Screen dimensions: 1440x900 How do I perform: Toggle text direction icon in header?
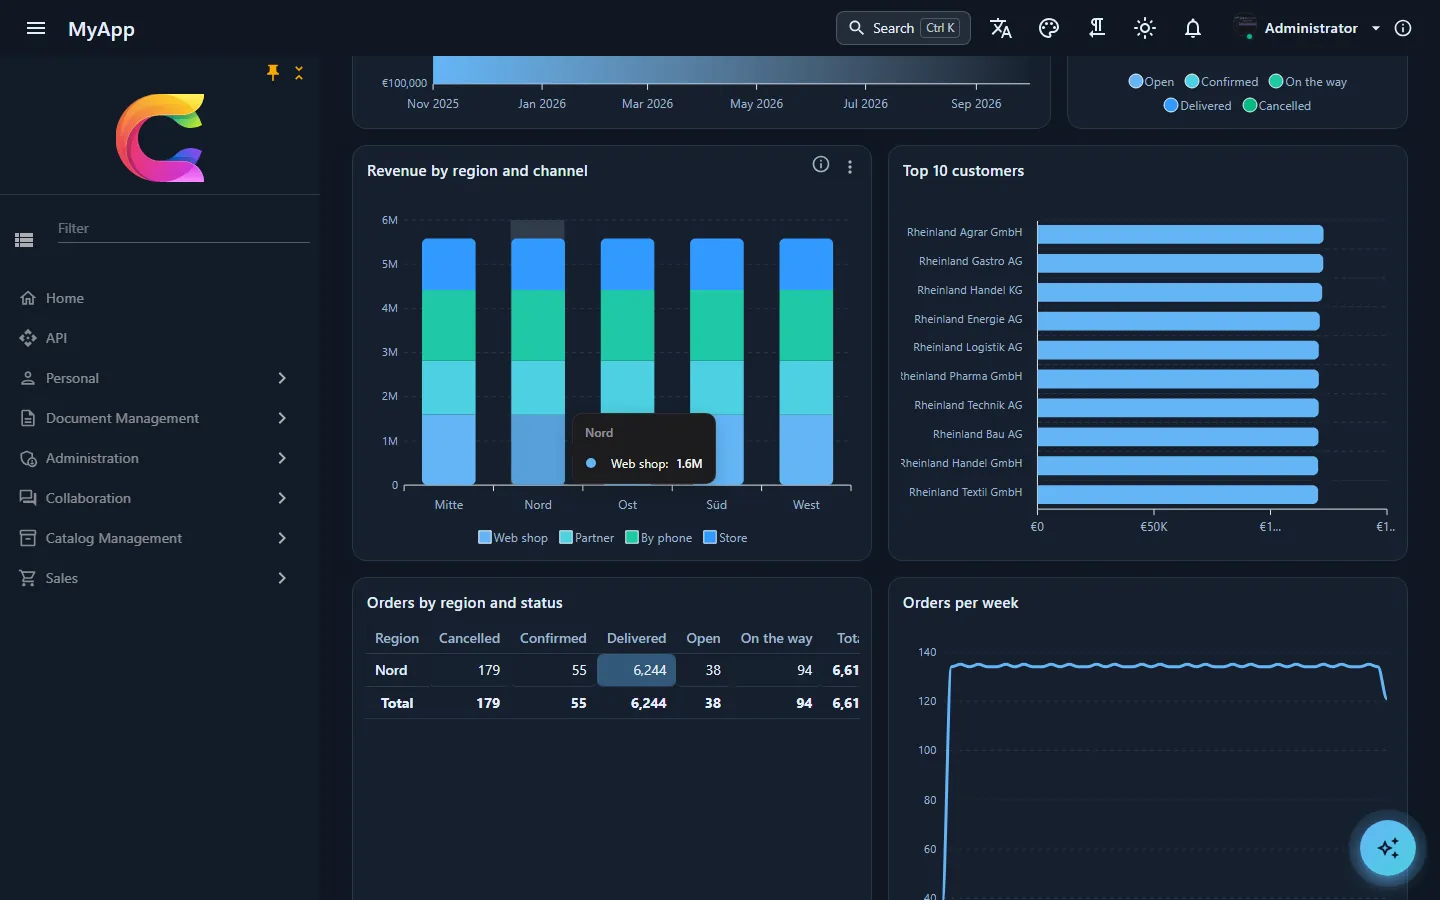click(1097, 28)
